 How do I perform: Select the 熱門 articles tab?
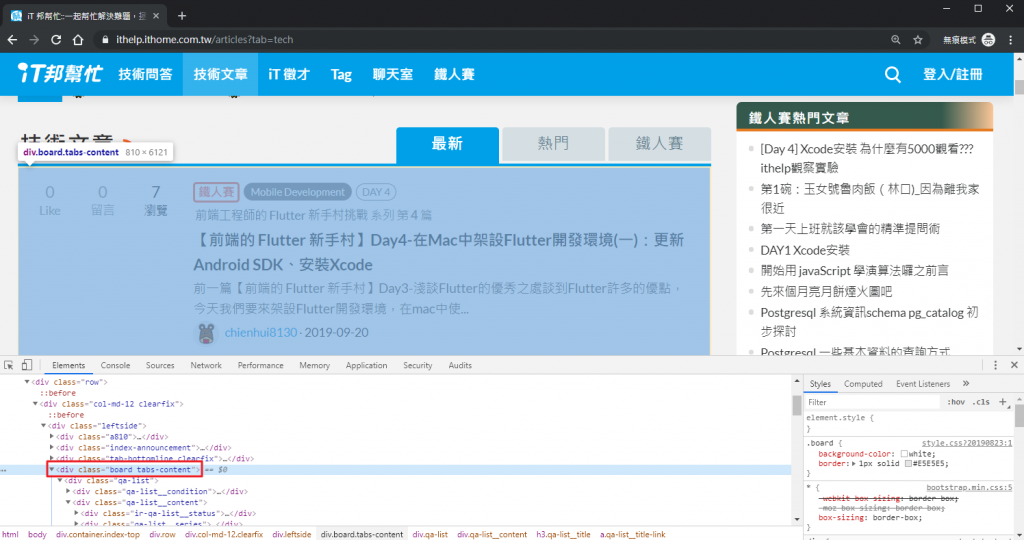pyautogui.click(x=553, y=144)
